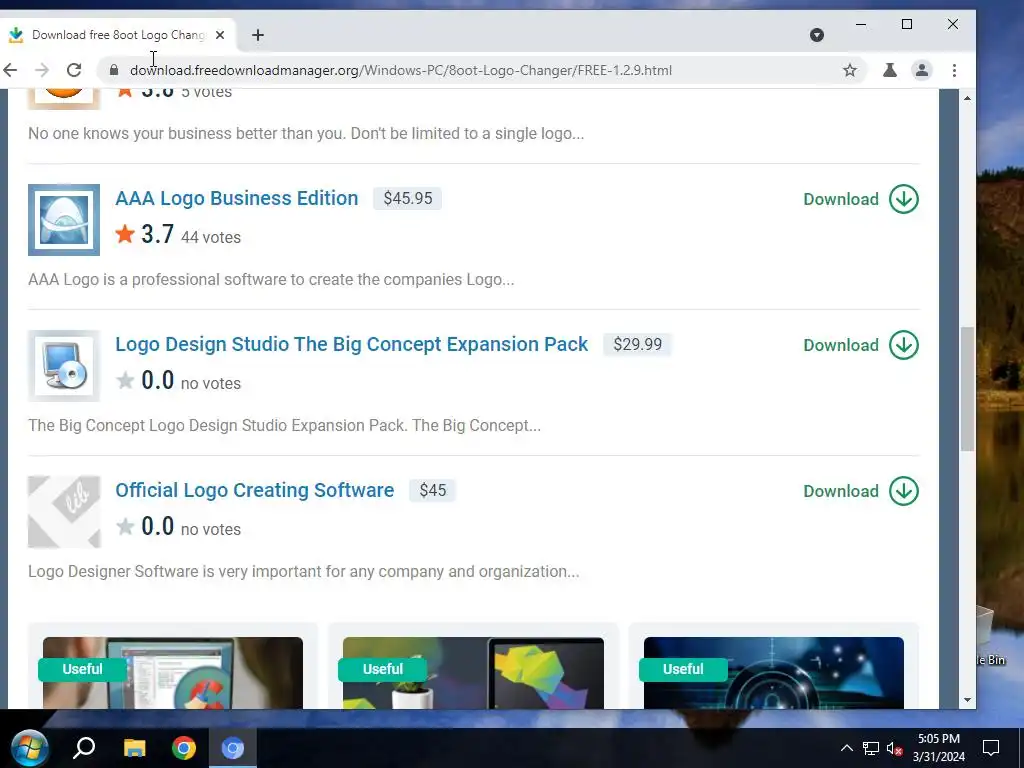Open the notification center icon
The height and width of the screenshot is (768, 1024).
coord(991,748)
